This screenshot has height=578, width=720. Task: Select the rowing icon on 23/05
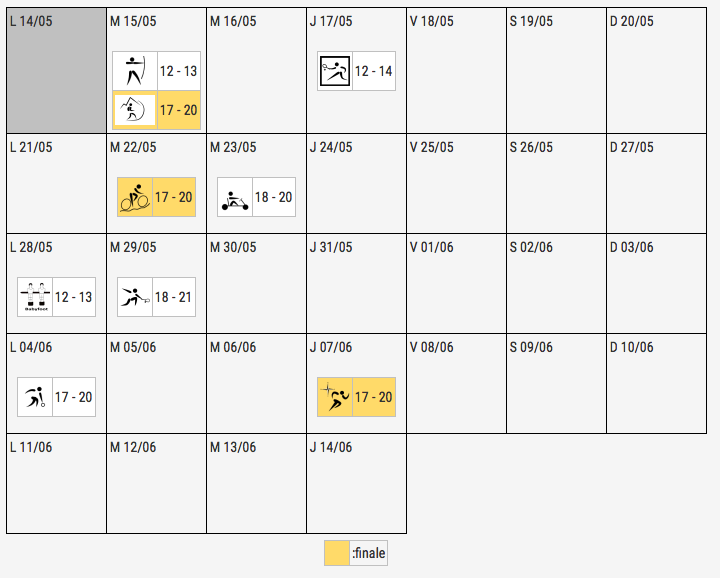pyautogui.click(x=235, y=197)
